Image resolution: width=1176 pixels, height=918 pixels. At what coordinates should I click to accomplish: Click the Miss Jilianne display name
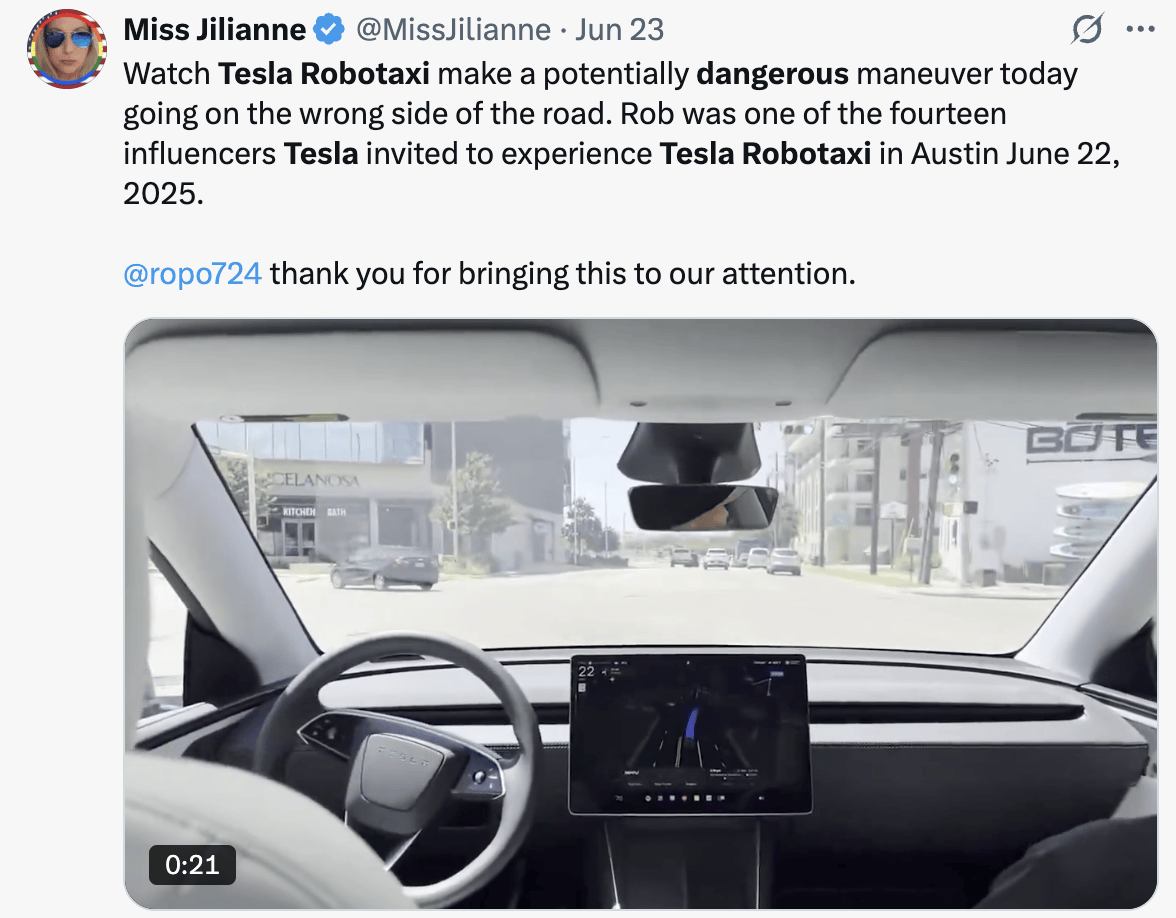(x=214, y=30)
